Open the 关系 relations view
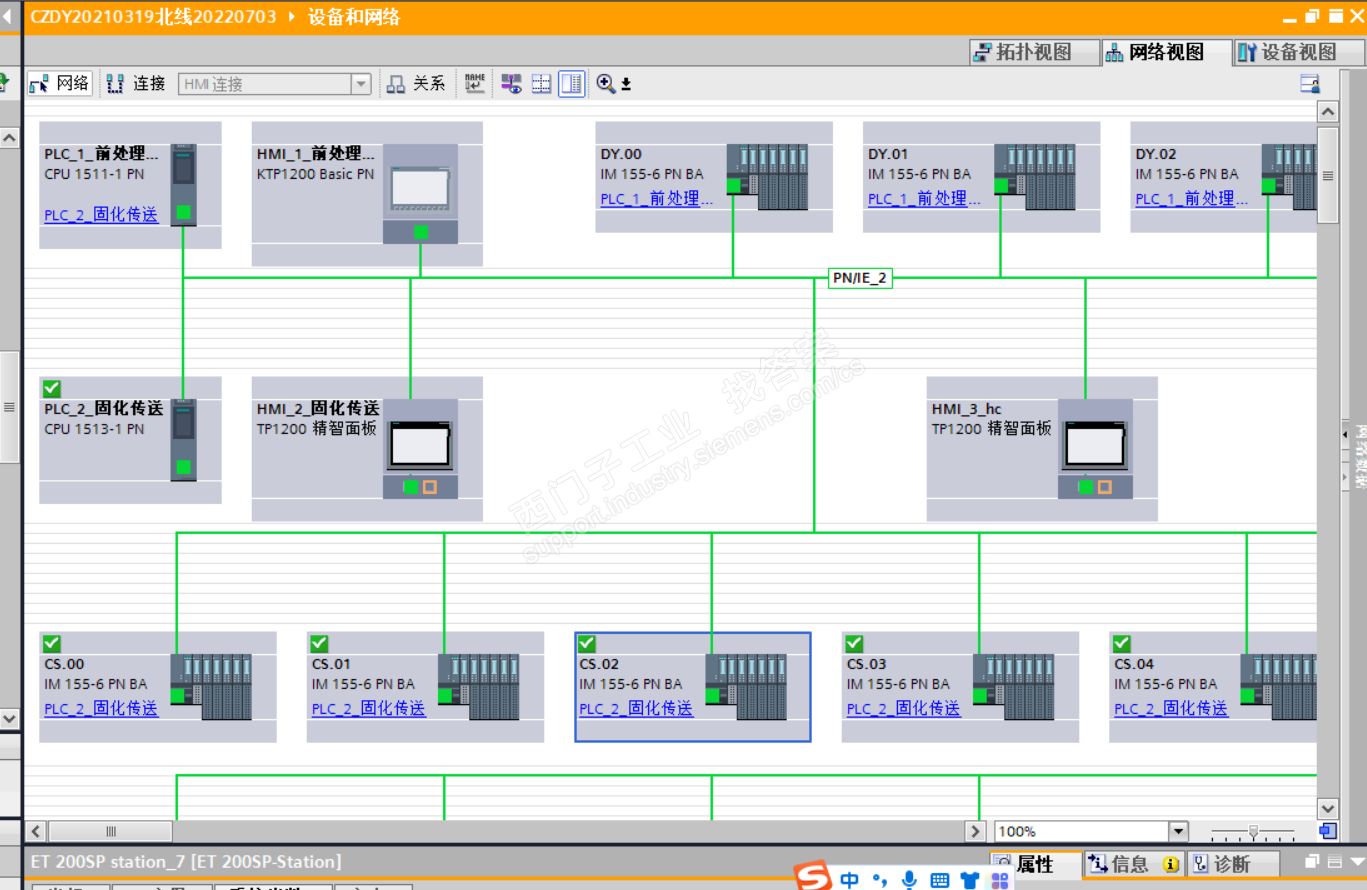 click(416, 84)
